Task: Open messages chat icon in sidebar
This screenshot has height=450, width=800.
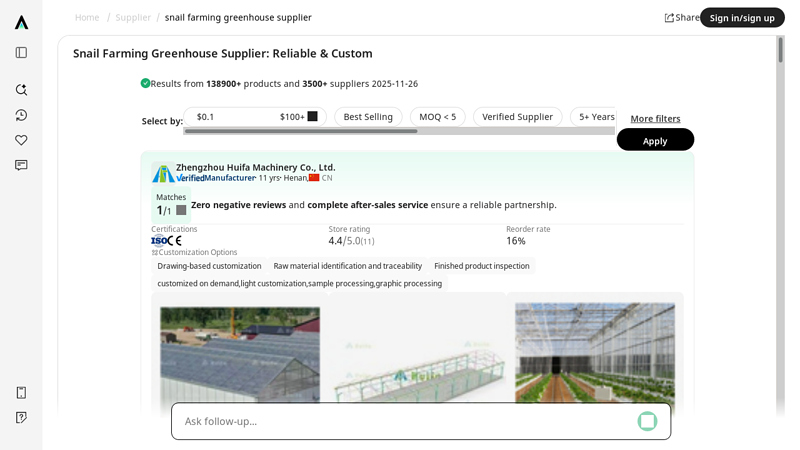Action: point(21,165)
